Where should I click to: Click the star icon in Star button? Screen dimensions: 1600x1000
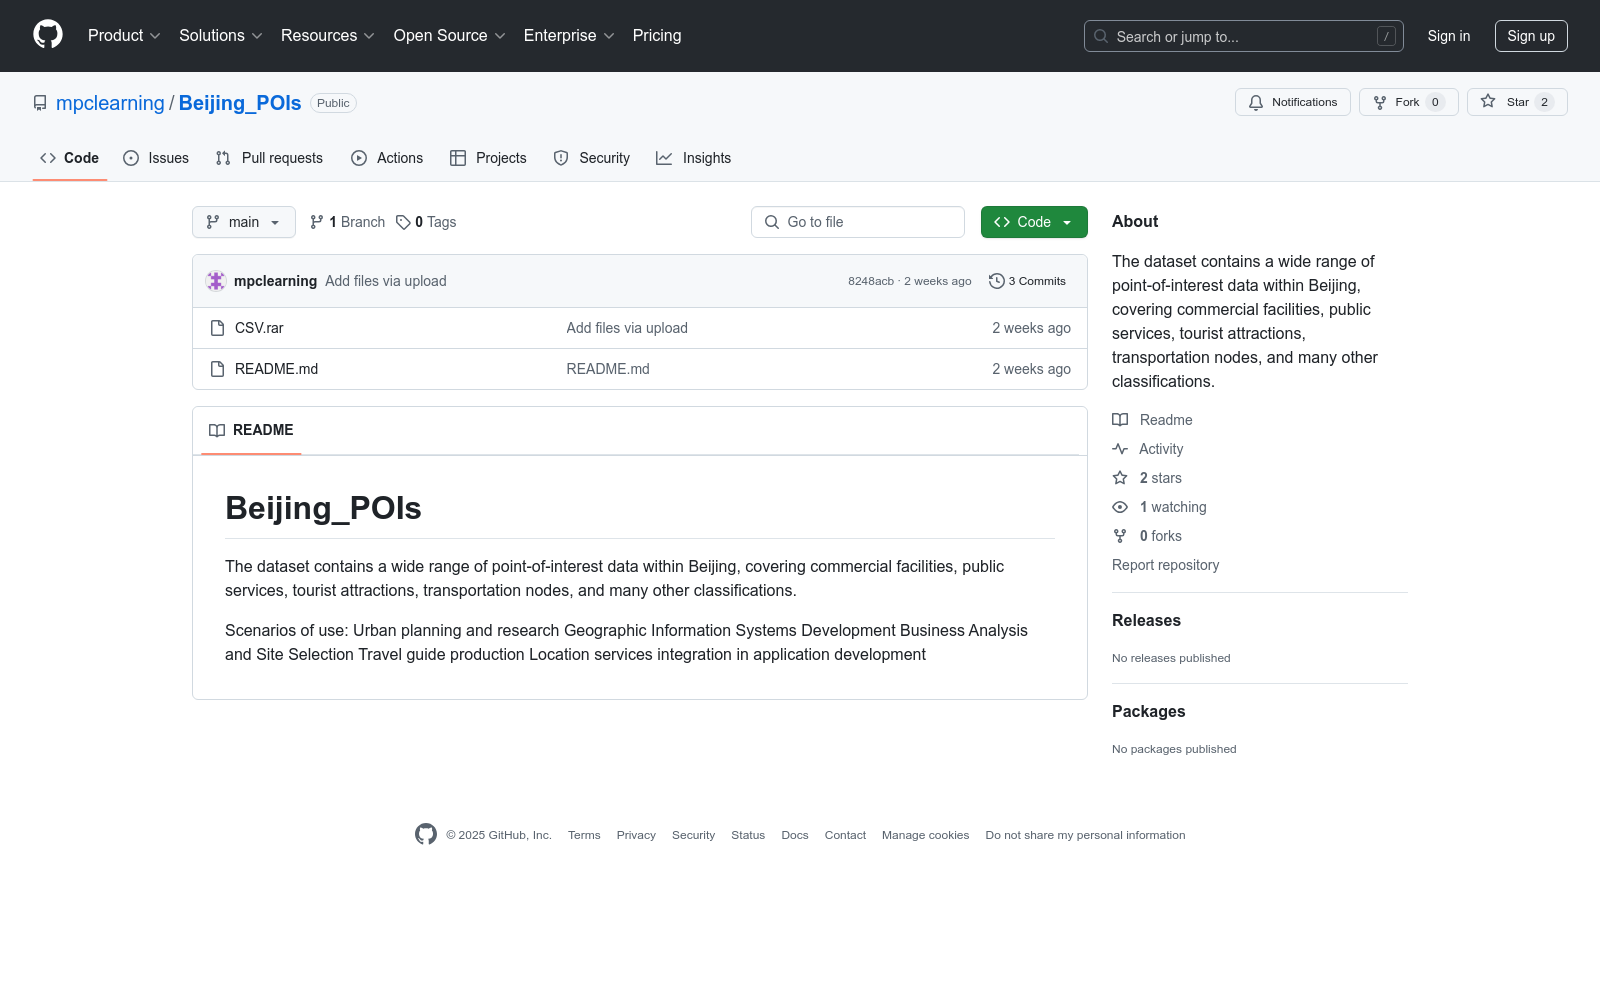tap(1488, 102)
